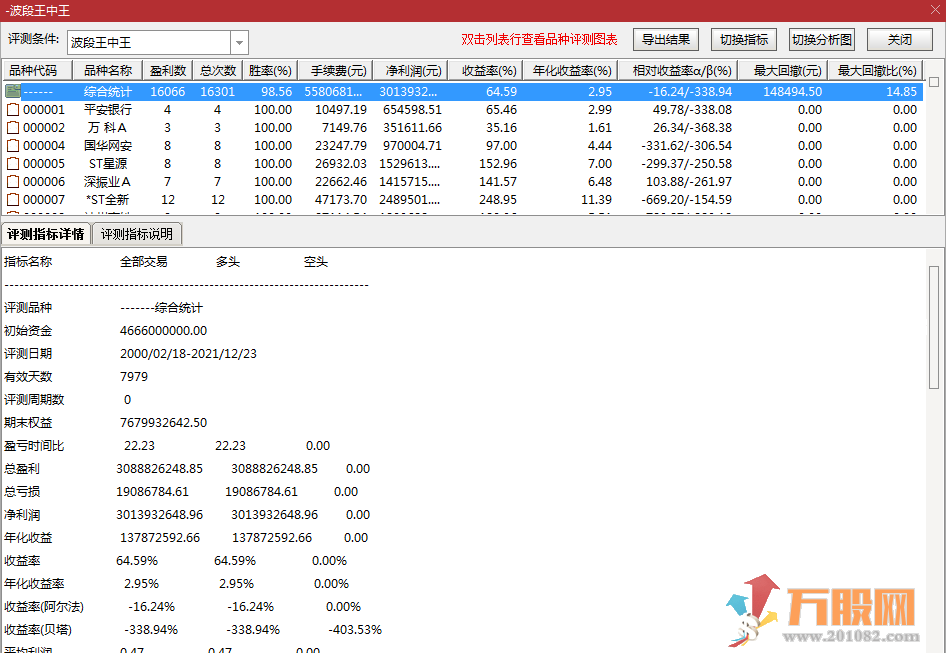Sort by 手续费(元) column header
Screen dimensions: 946x653
point(335,71)
